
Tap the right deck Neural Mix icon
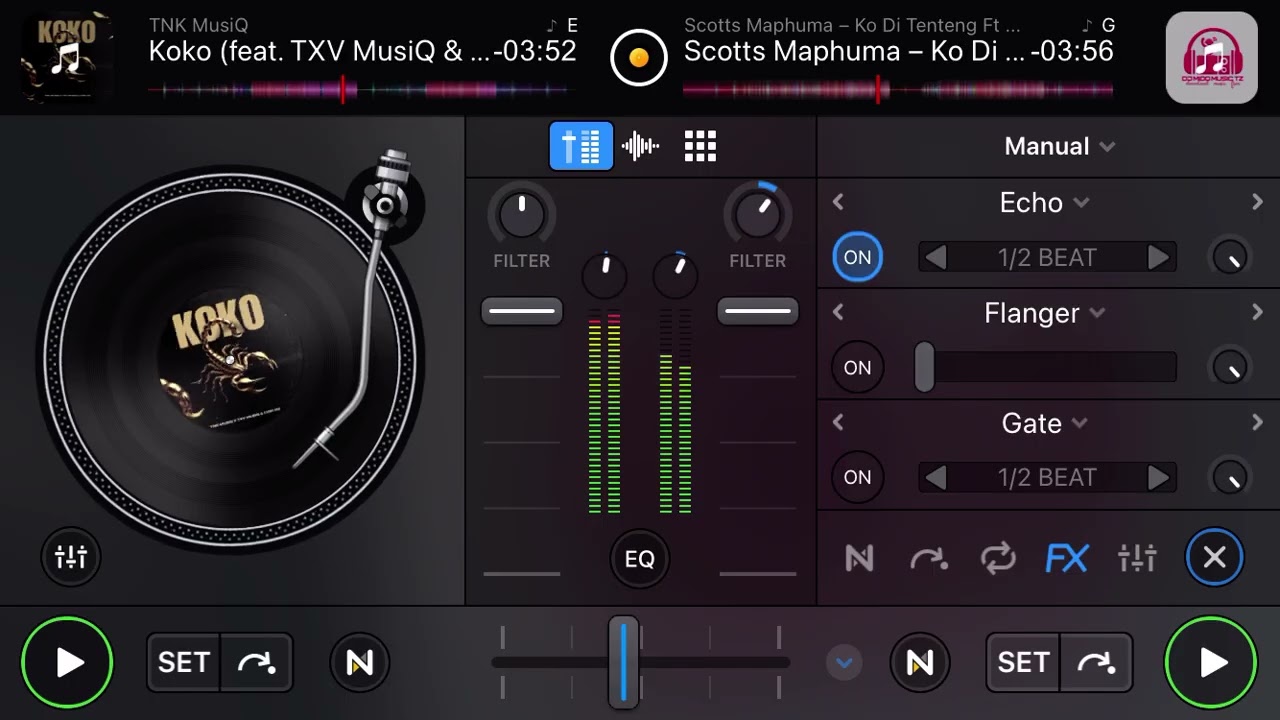click(920, 662)
